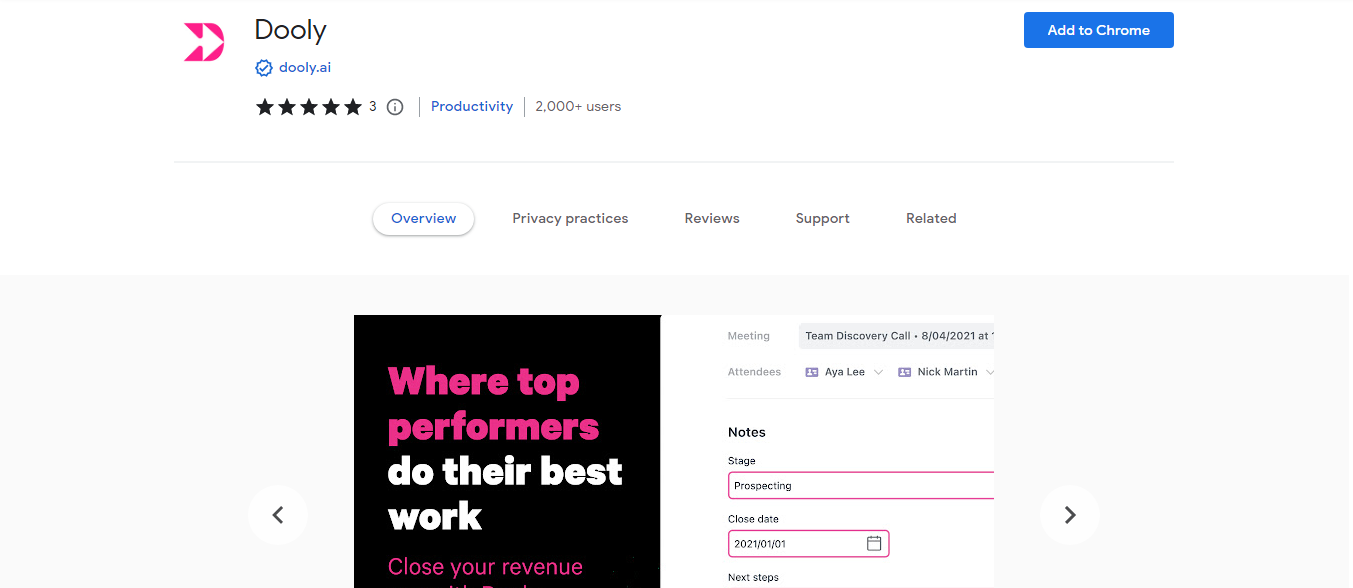Click the calendar icon in the Close date field
This screenshot has width=1353, height=588.
tap(874, 543)
